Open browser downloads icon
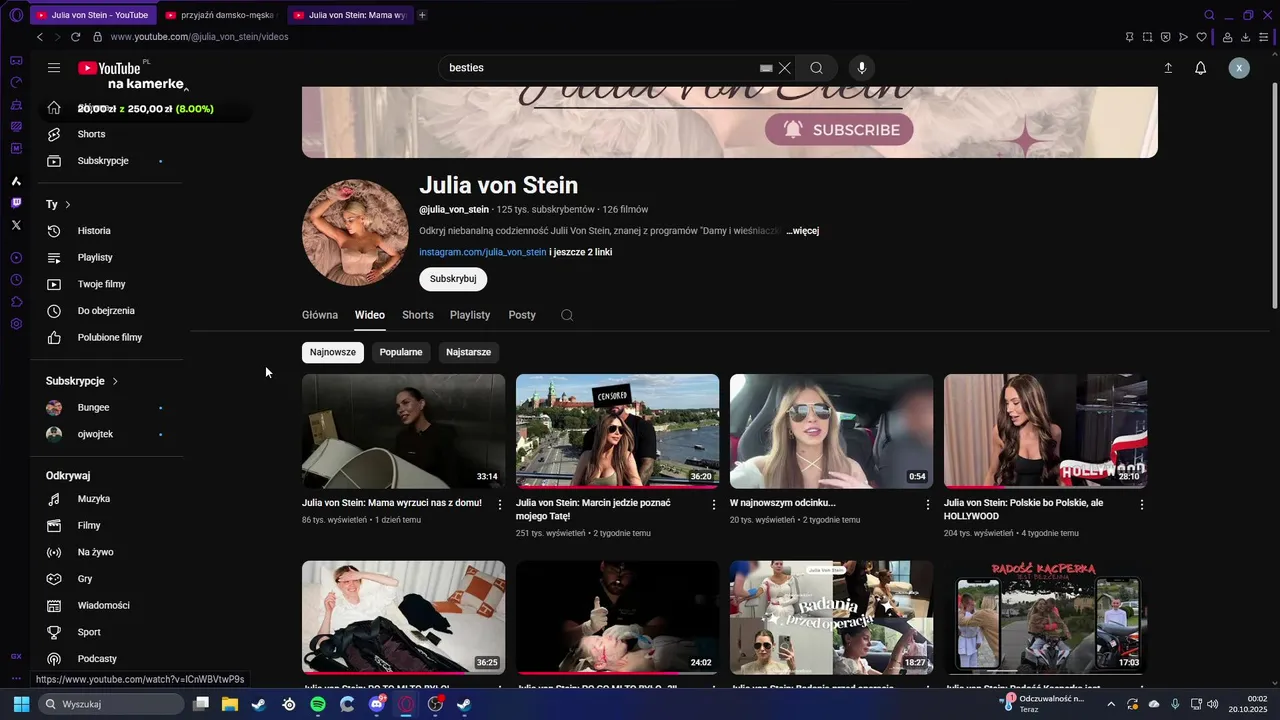The height and width of the screenshot is (720, 1280). [x=1246, y=37]
